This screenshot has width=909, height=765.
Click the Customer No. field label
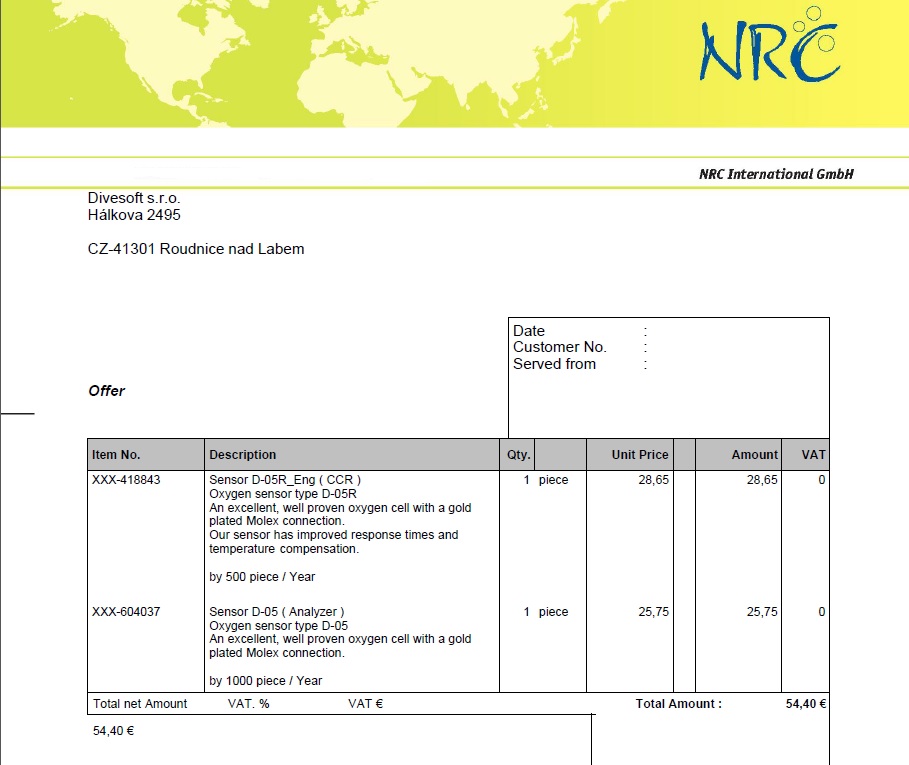559,347
